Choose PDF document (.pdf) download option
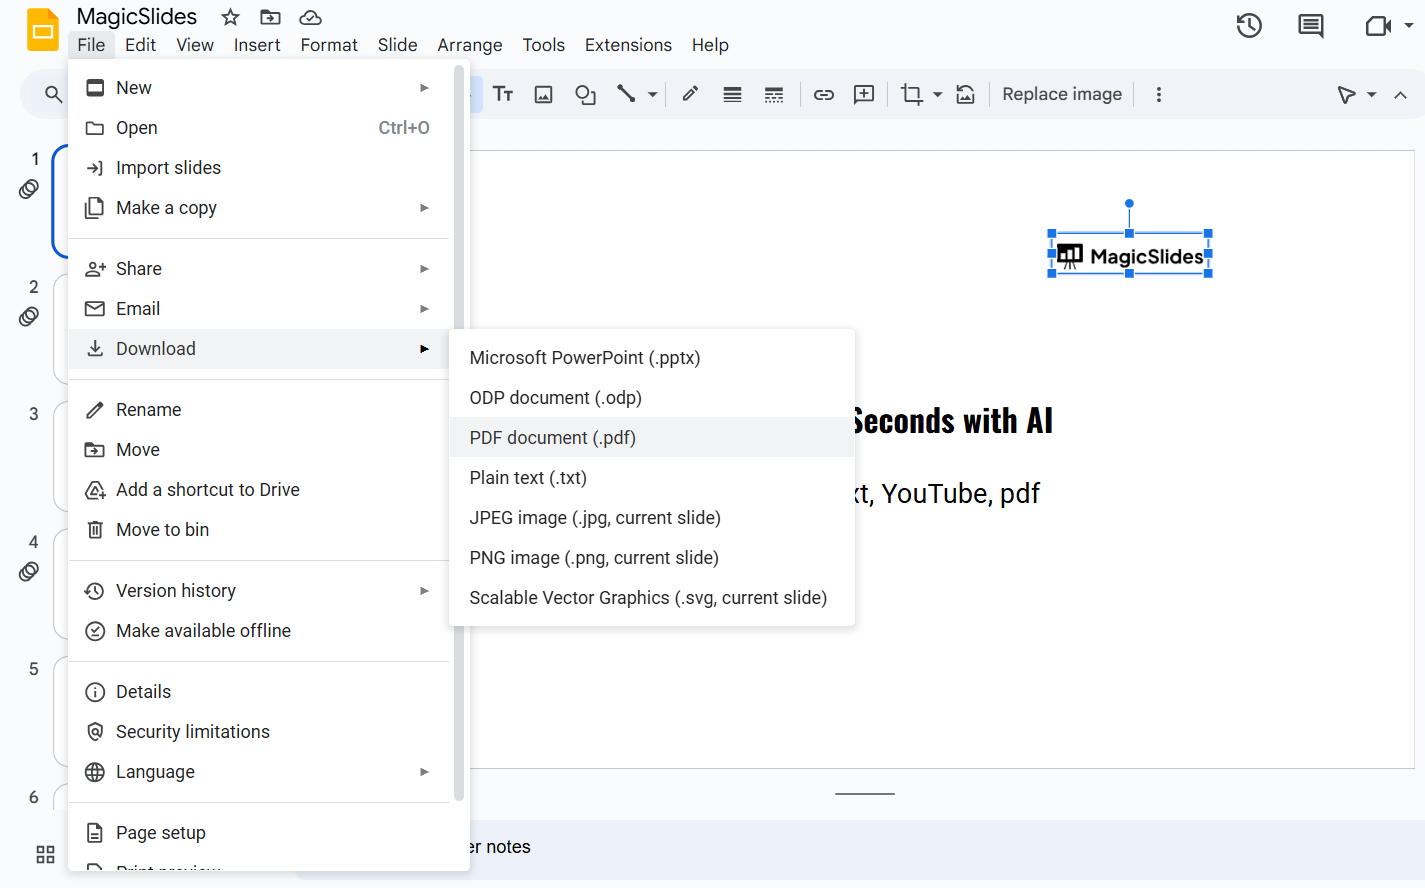 pos(552,438)
